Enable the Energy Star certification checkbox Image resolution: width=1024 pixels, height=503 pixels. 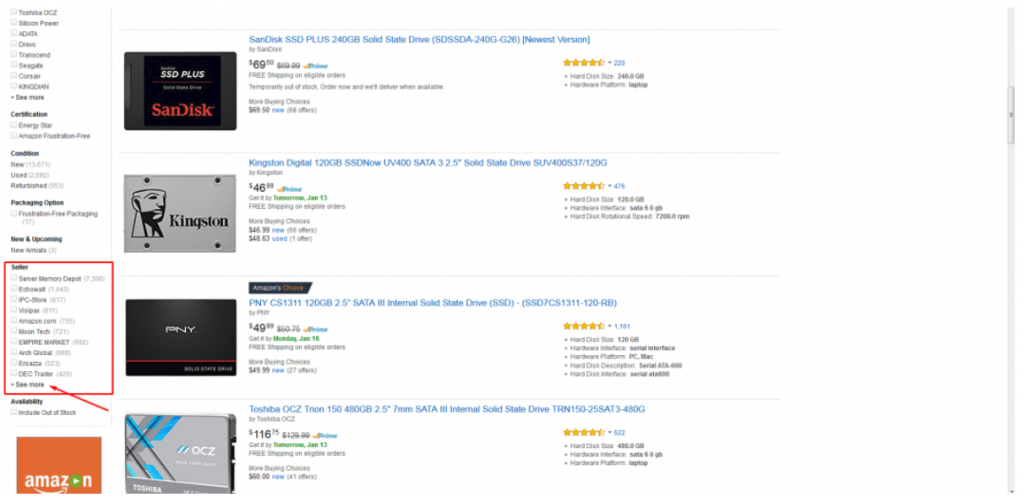(14, 125)
